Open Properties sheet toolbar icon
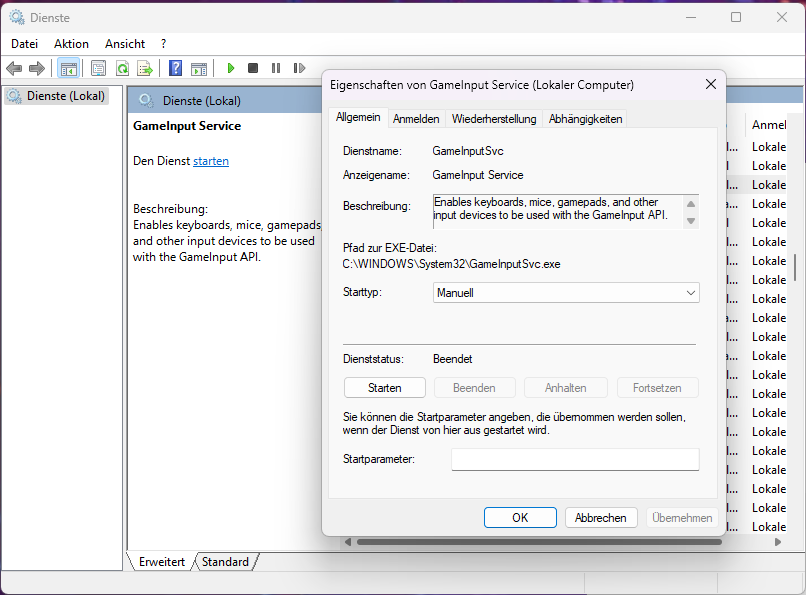The height and width of the screenshot is (595, 806). click(98, 68)
